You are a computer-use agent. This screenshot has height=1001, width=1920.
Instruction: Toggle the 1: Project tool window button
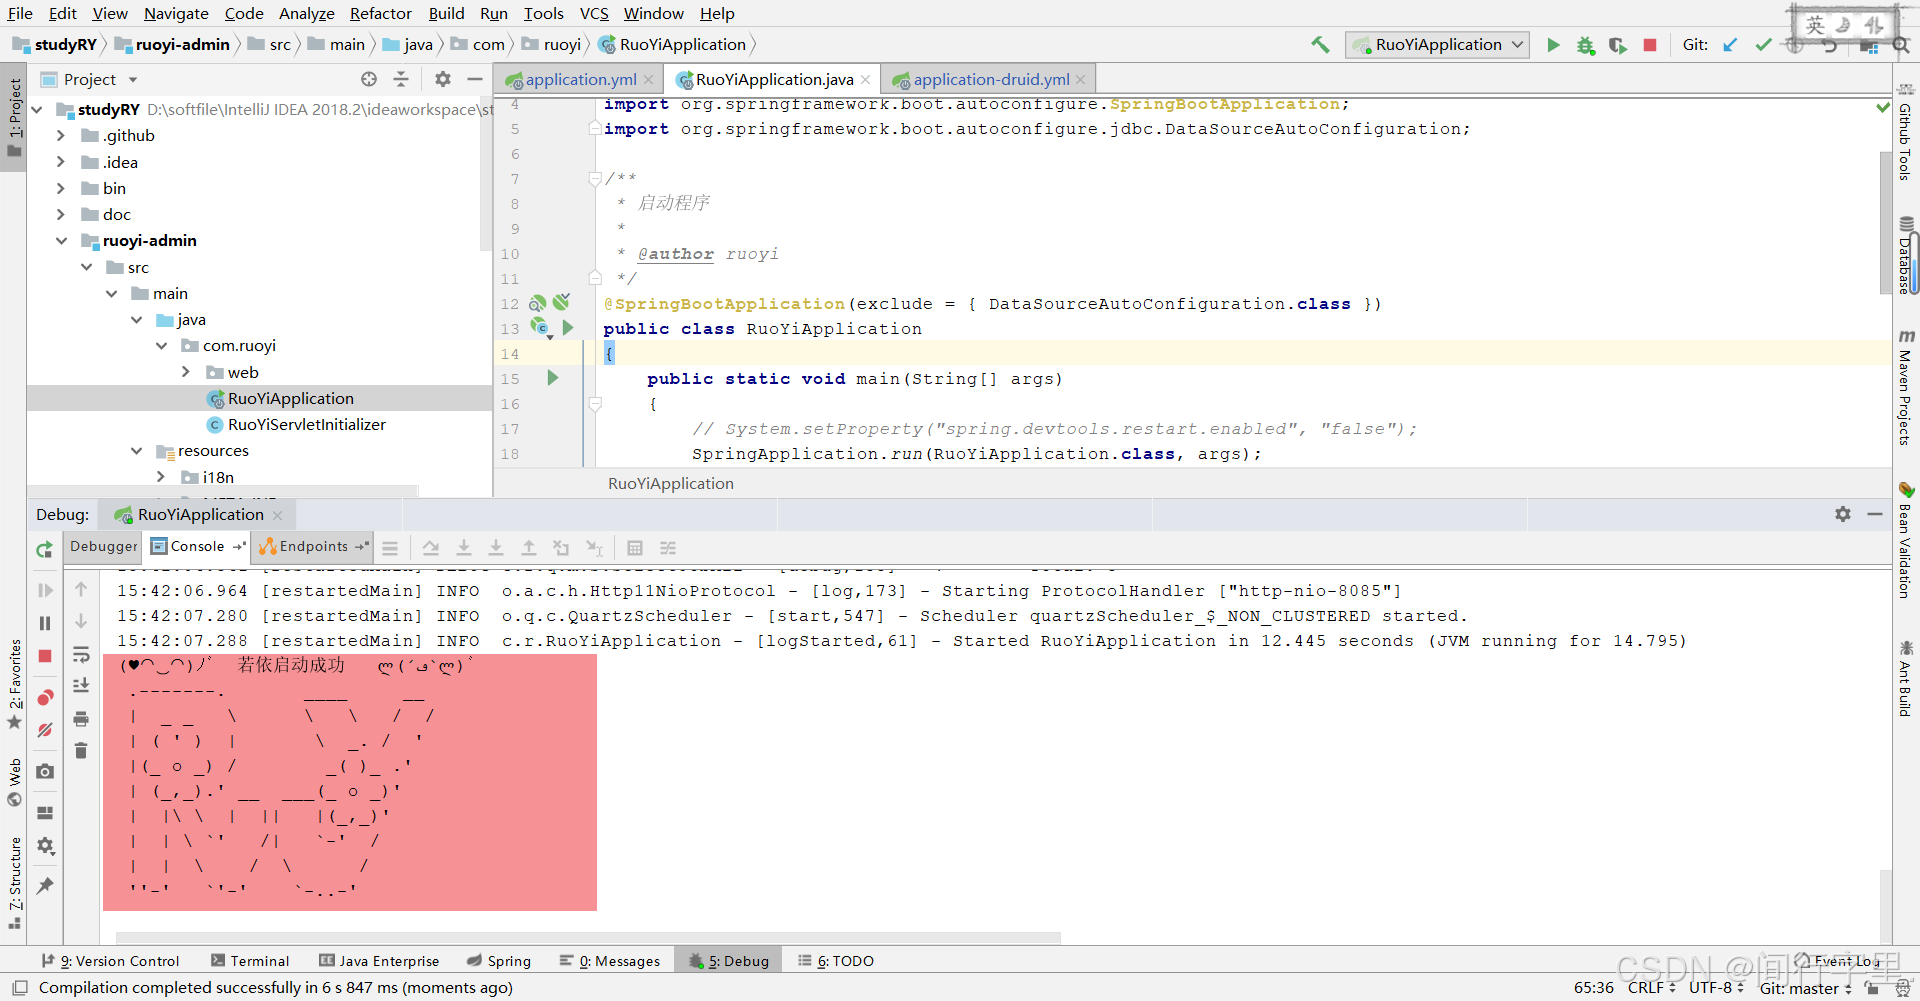[14, 117]
